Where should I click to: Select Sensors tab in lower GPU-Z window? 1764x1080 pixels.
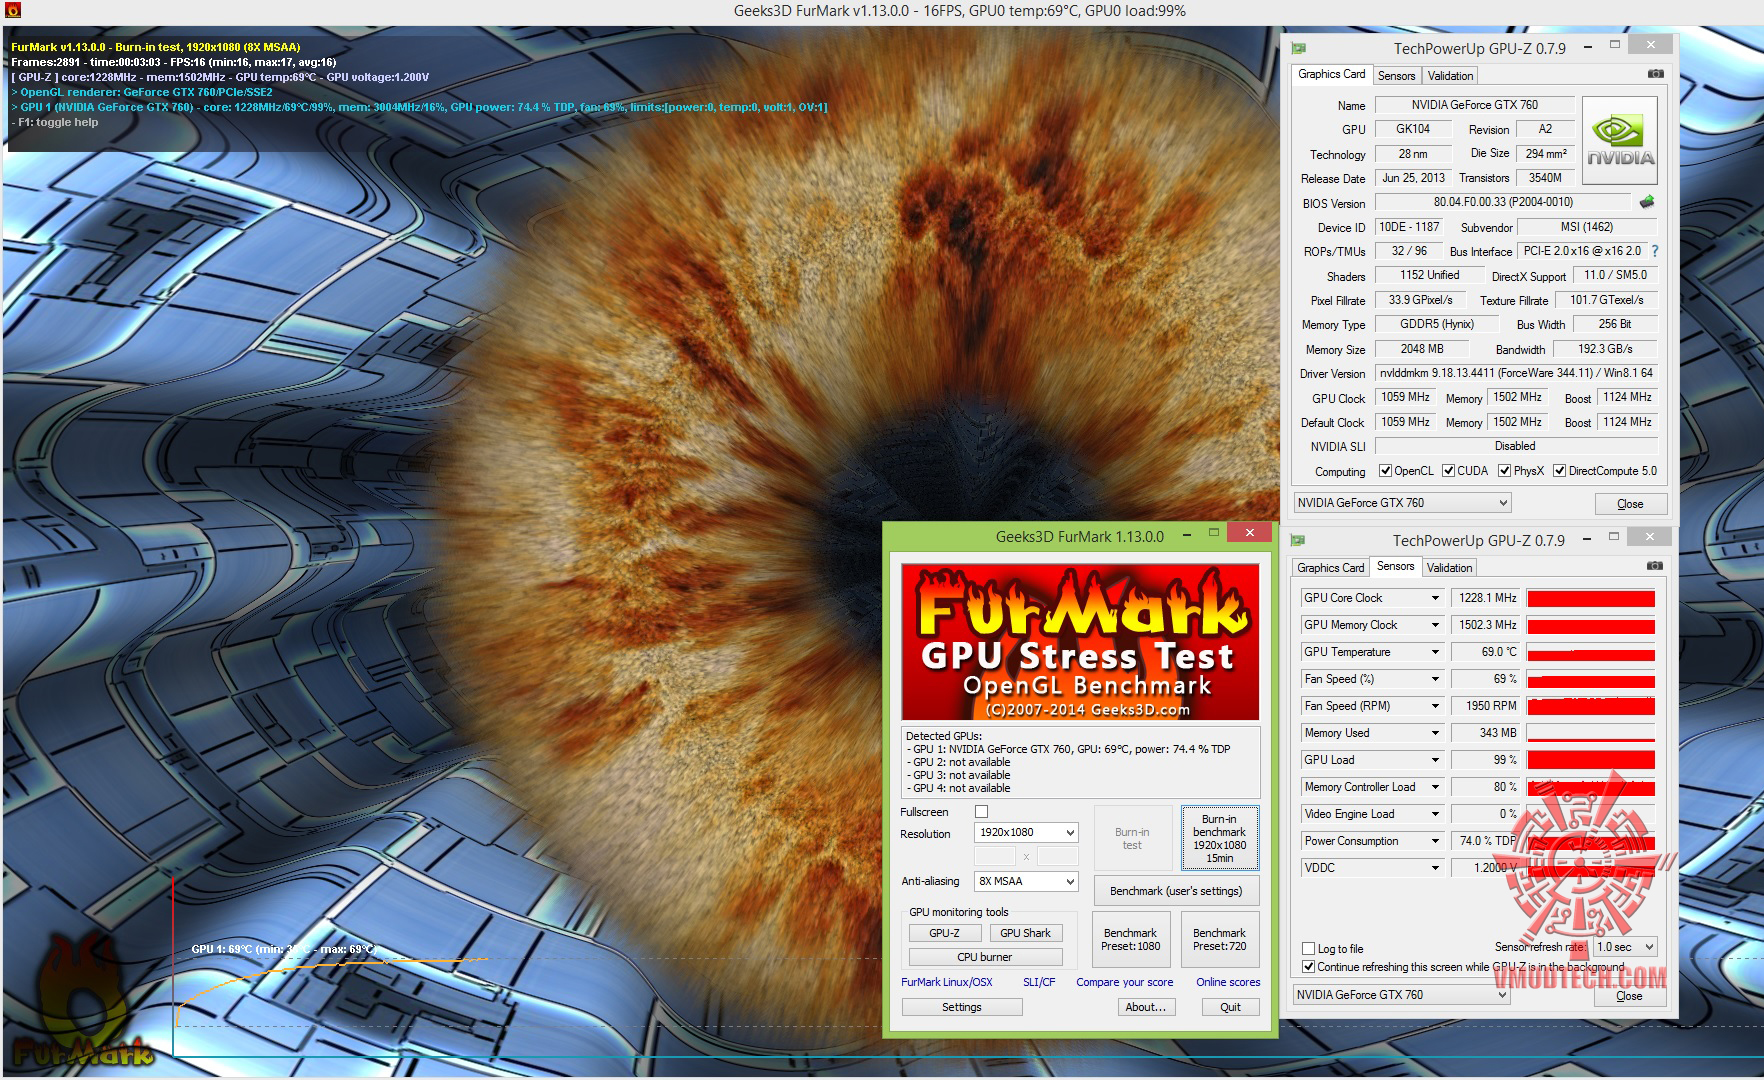tap(1395, 566)
